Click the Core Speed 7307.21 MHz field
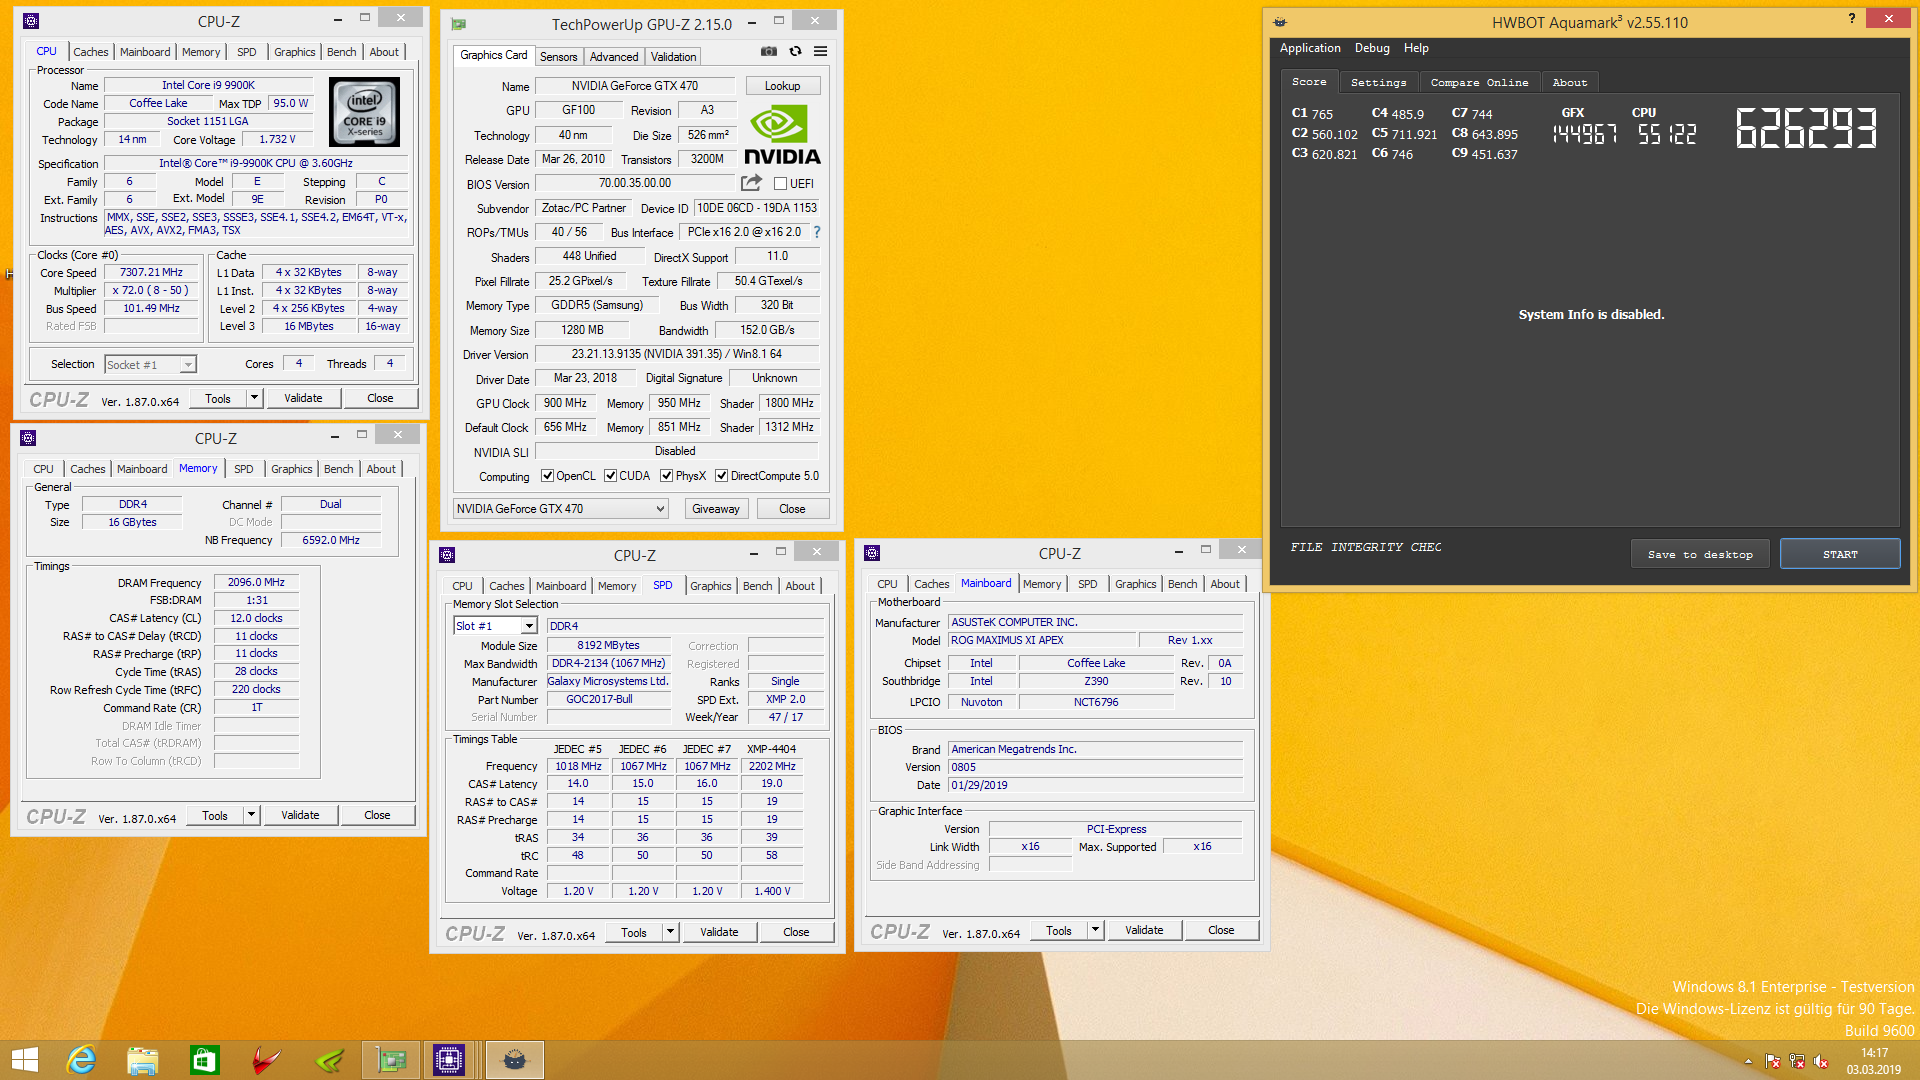 click(152, 272)
